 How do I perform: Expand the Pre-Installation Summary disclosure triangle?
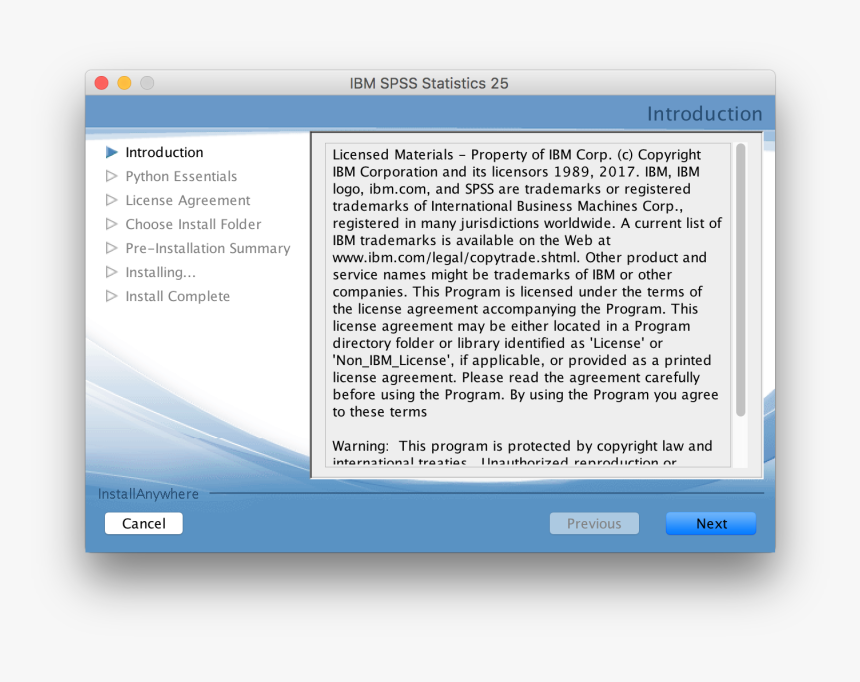(112, 248)
